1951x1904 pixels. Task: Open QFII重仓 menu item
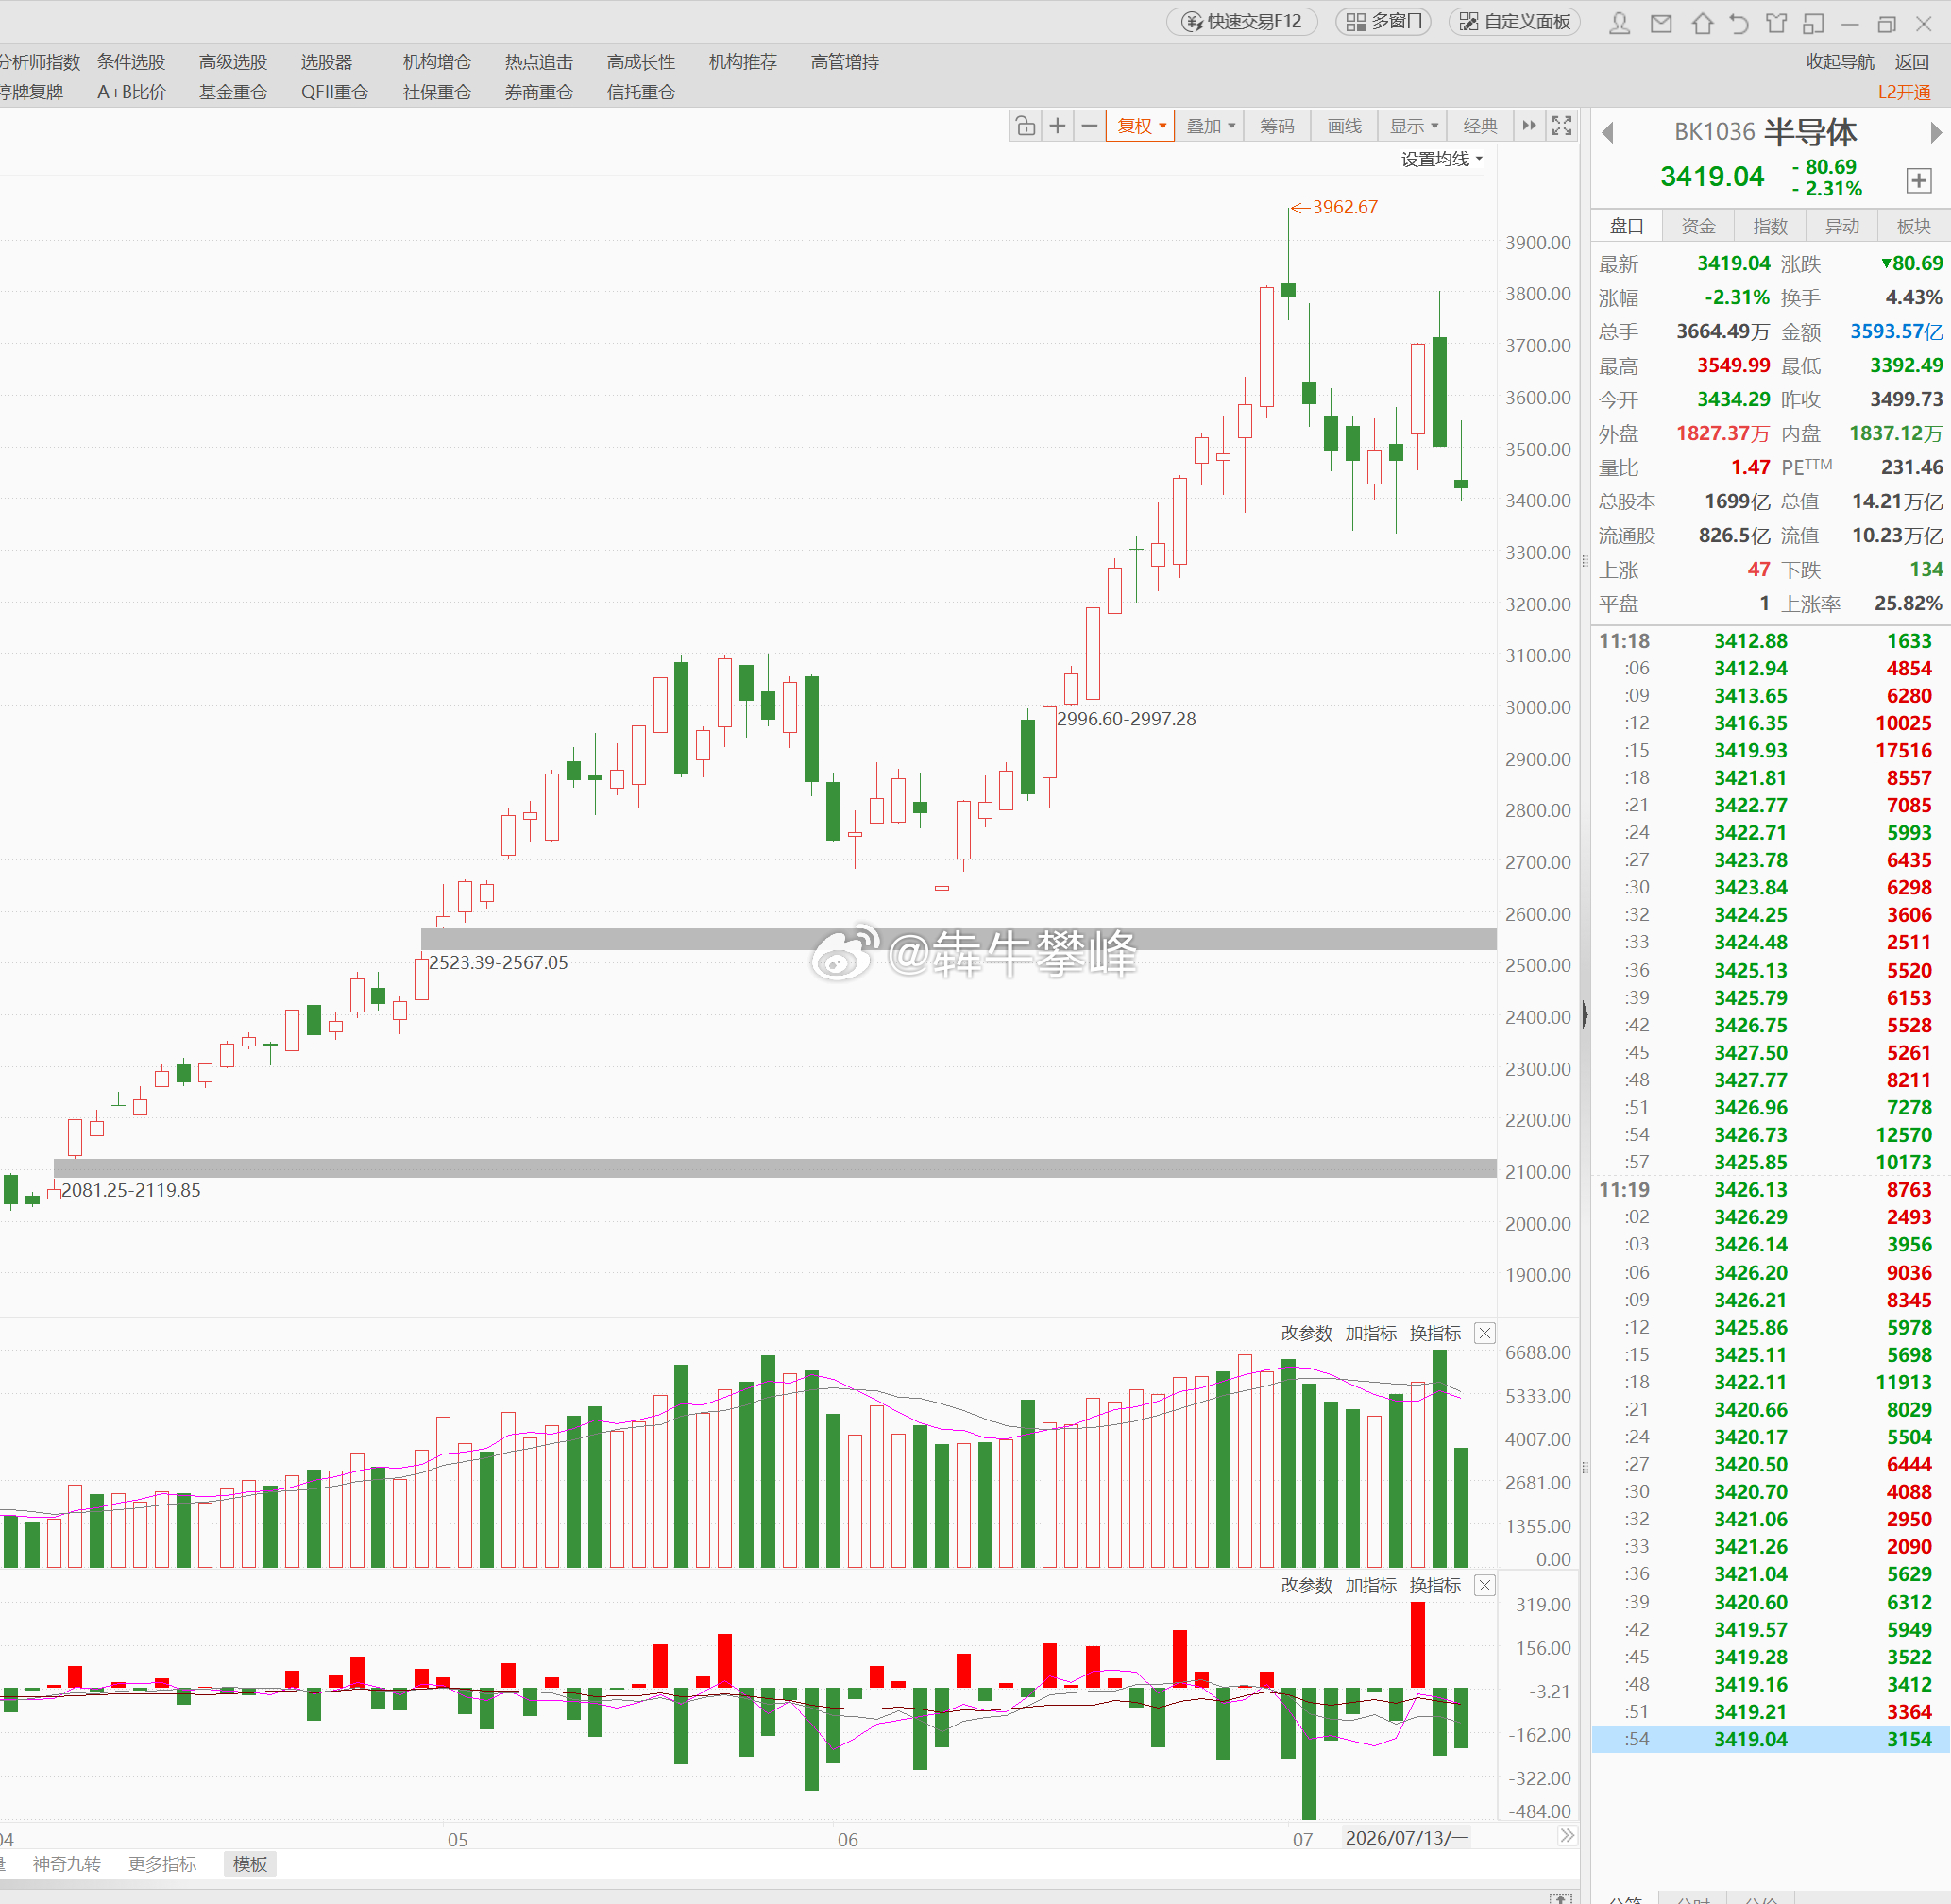click(x=335, y=92)
